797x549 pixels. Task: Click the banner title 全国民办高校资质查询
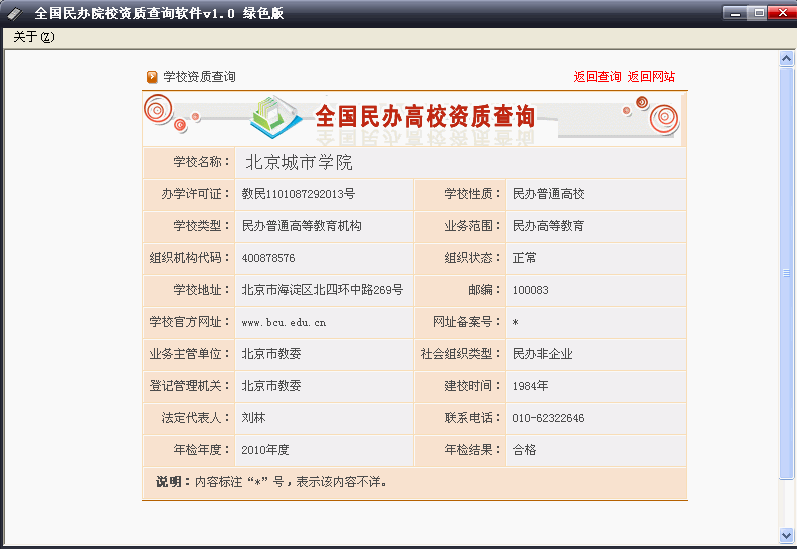click(425, 116)
